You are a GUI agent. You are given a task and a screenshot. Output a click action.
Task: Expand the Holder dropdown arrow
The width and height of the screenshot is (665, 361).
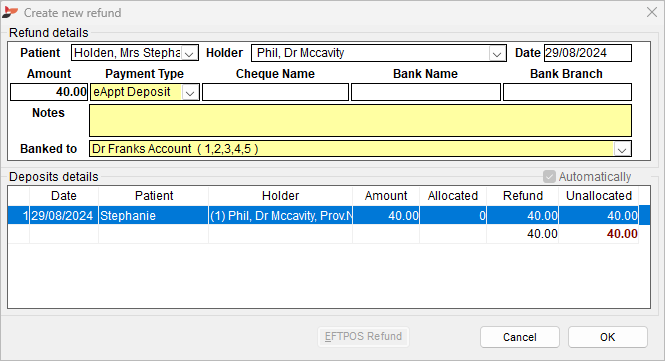(x=497, y=53)
